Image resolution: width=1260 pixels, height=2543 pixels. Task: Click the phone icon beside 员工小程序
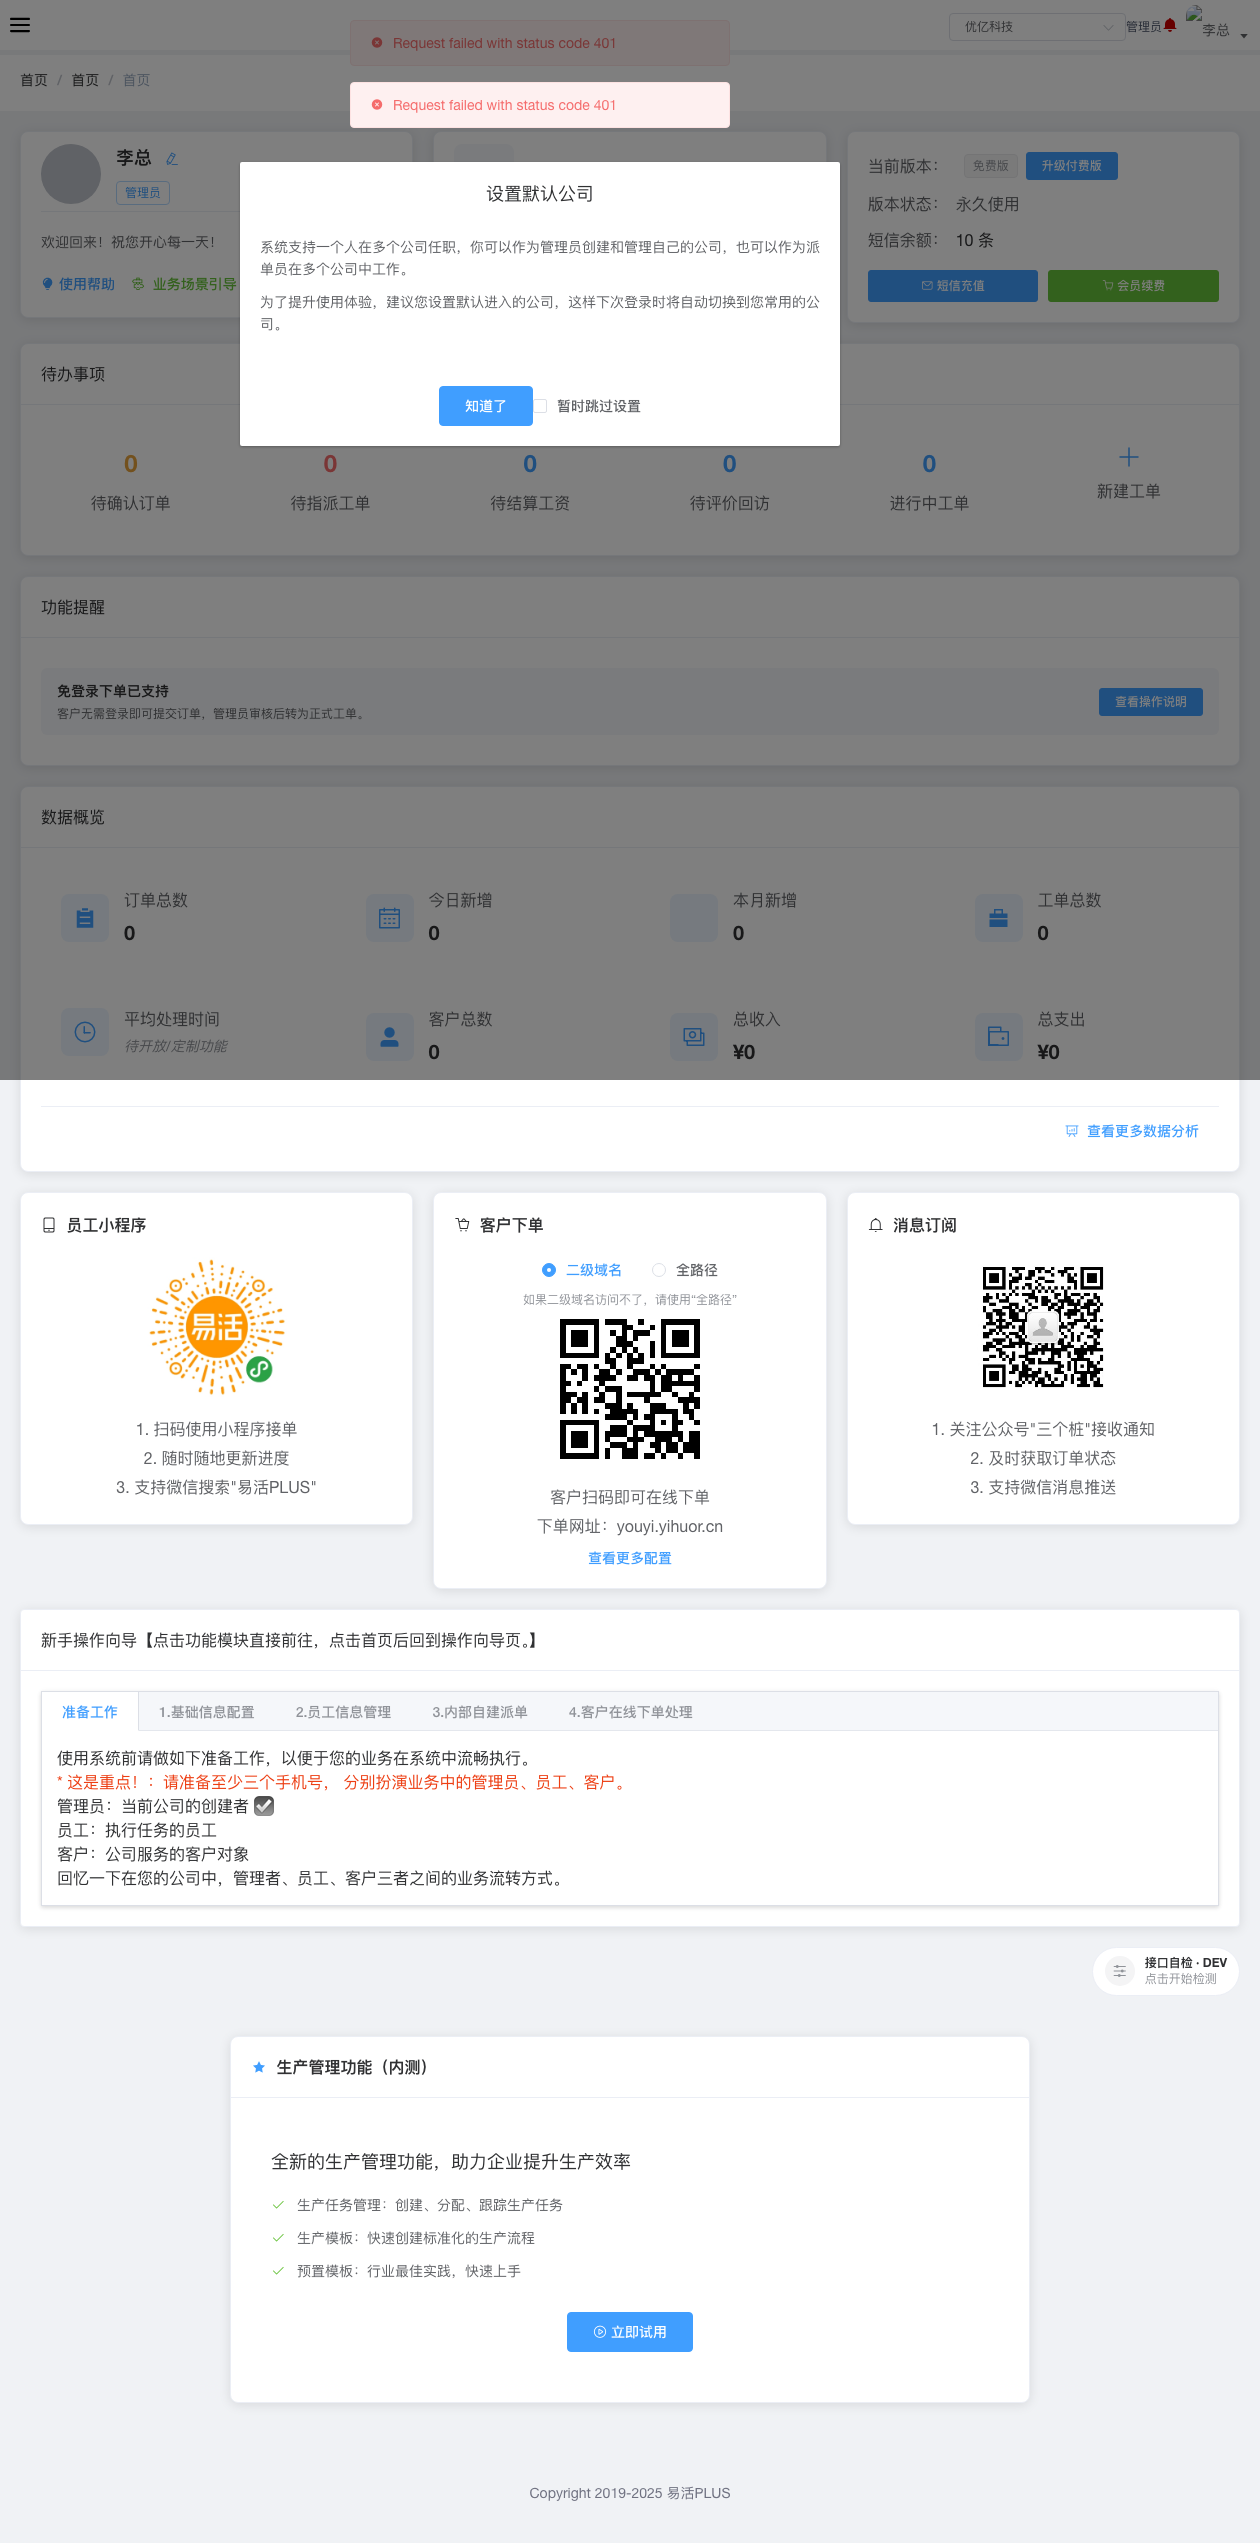(x=48, y=1225)
